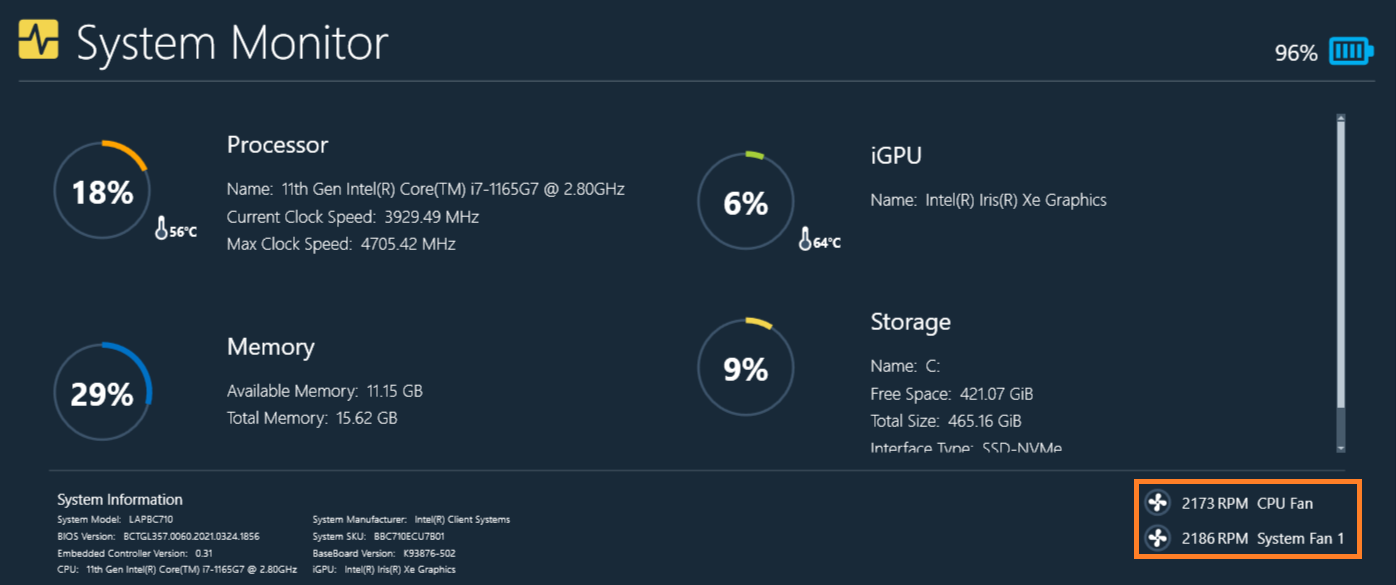
Task: Click the CPU Fan icon
Action: click(x=1157, y=503)
